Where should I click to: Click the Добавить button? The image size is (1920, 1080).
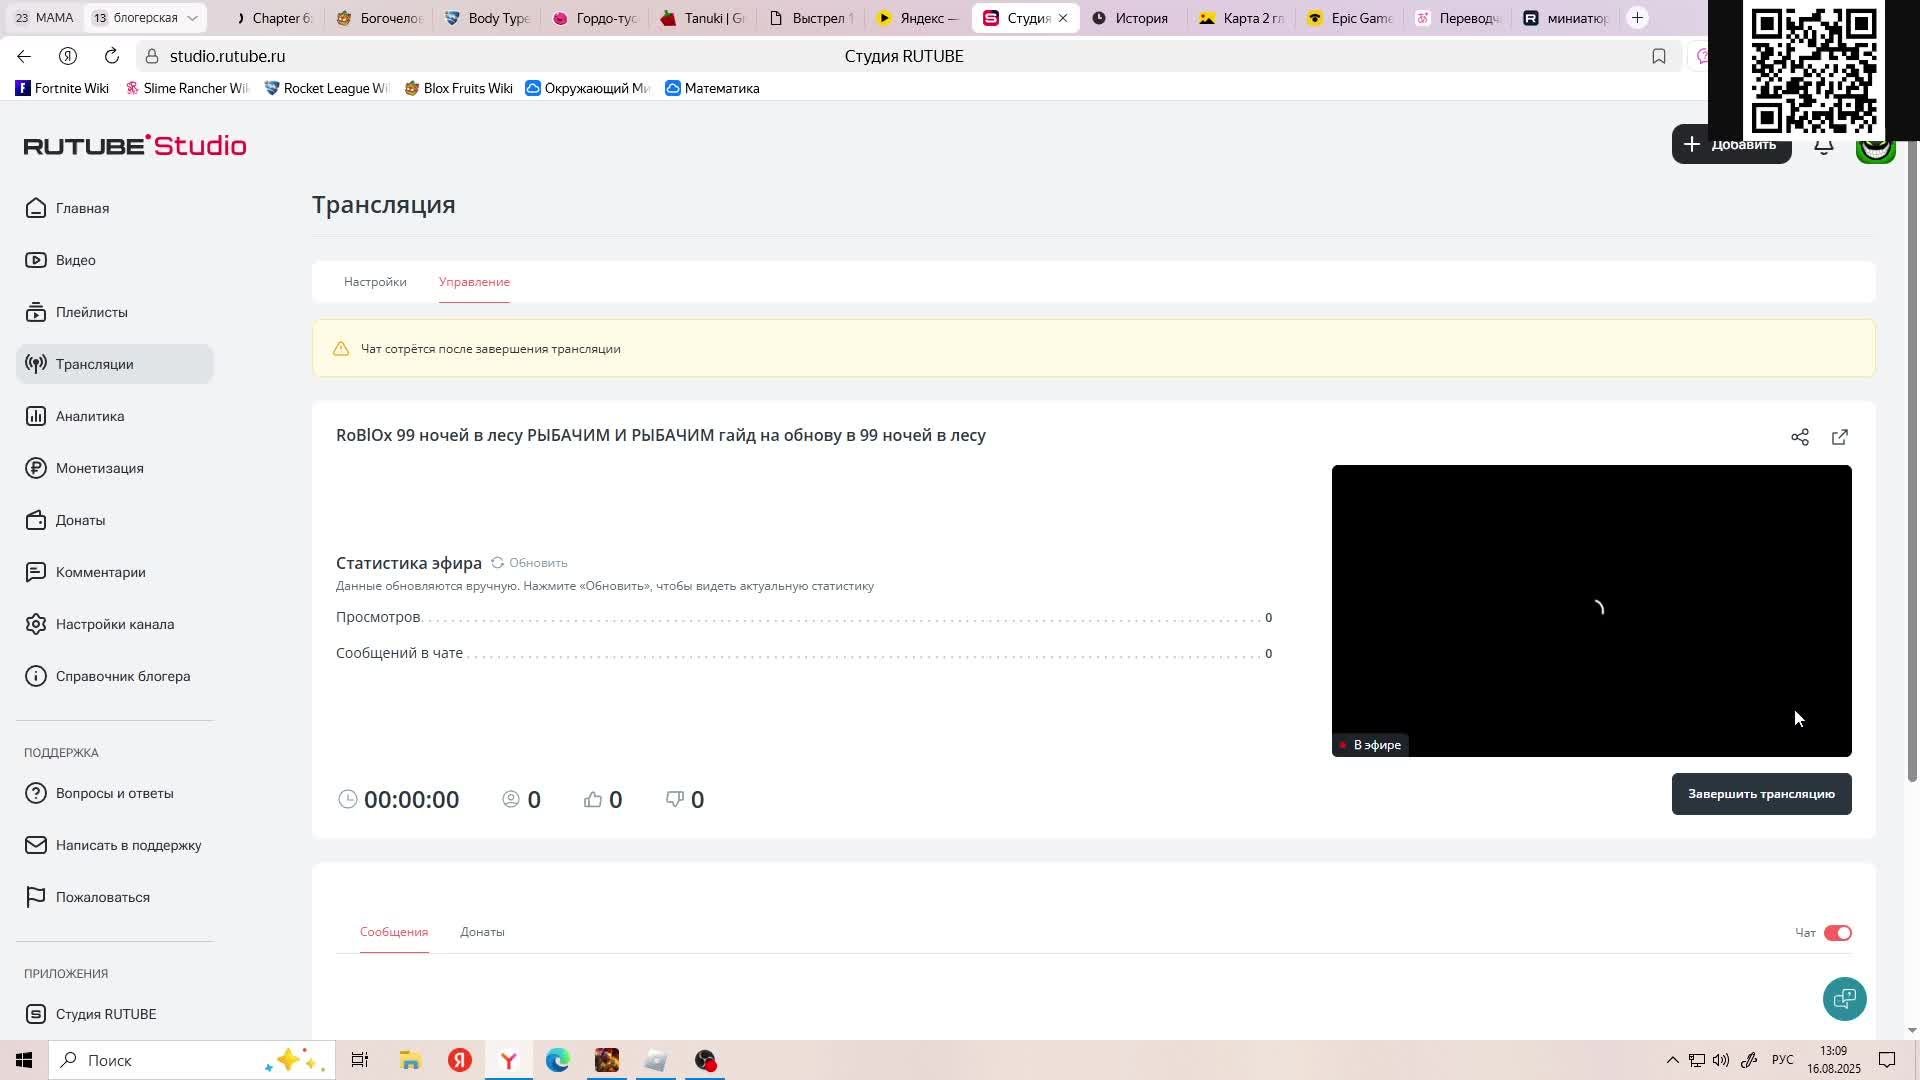click(x=1731, y=145)
